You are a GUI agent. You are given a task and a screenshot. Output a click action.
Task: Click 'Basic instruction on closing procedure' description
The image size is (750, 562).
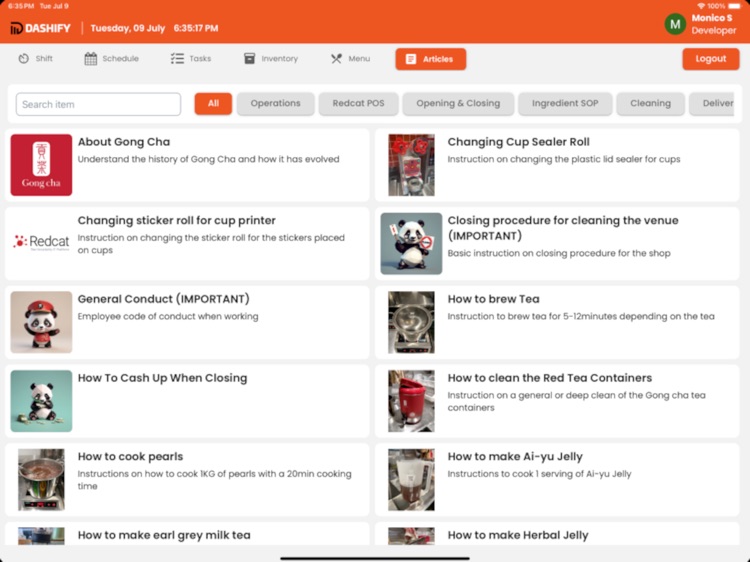point(559,253)
